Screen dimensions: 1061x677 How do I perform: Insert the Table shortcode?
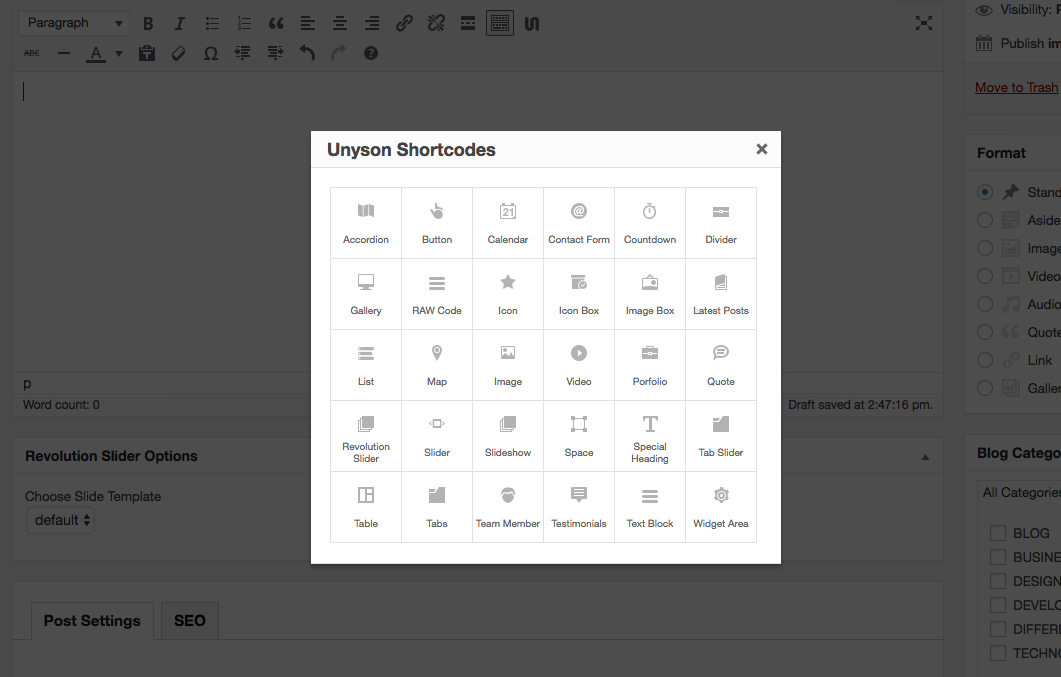(x=366, y=507)
